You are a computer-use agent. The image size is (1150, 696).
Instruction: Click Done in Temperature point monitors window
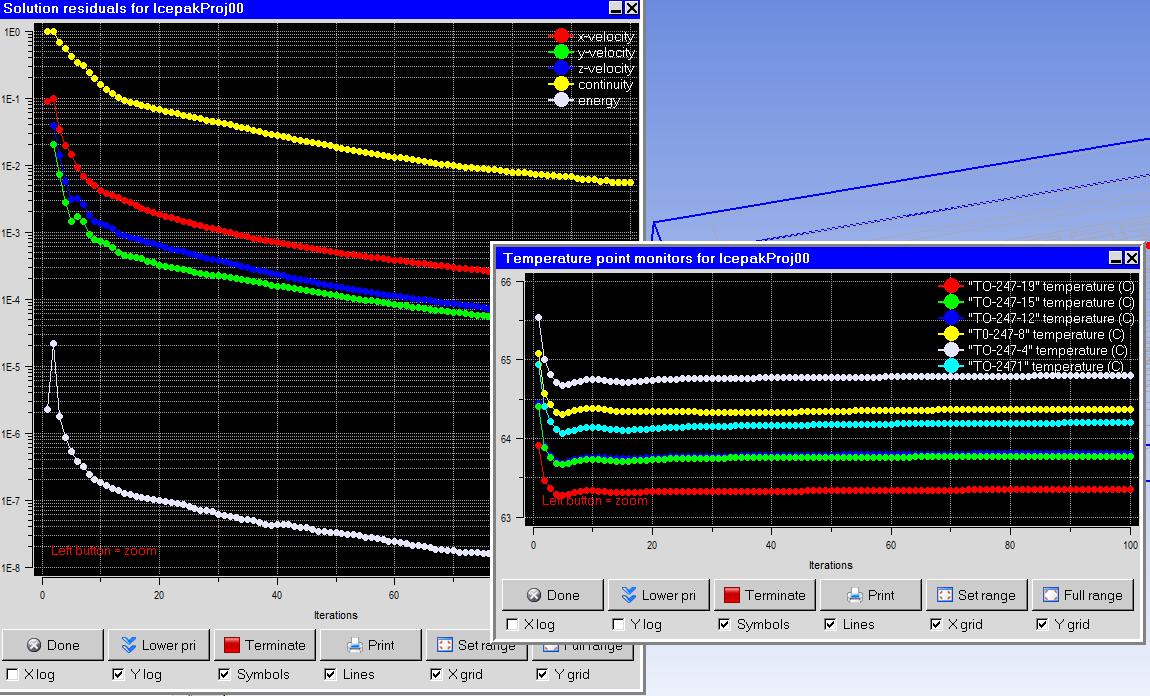click(553, 595)
